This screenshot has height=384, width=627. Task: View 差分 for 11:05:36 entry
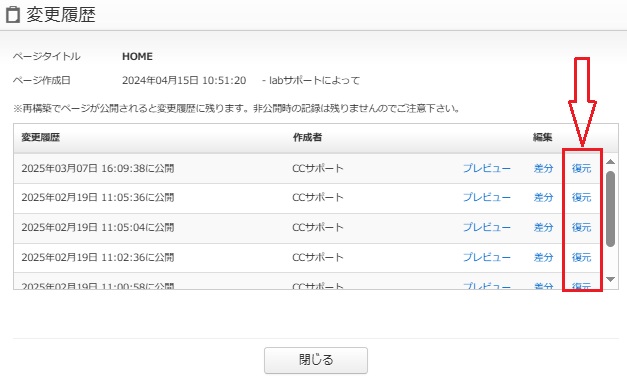(543, 198)
